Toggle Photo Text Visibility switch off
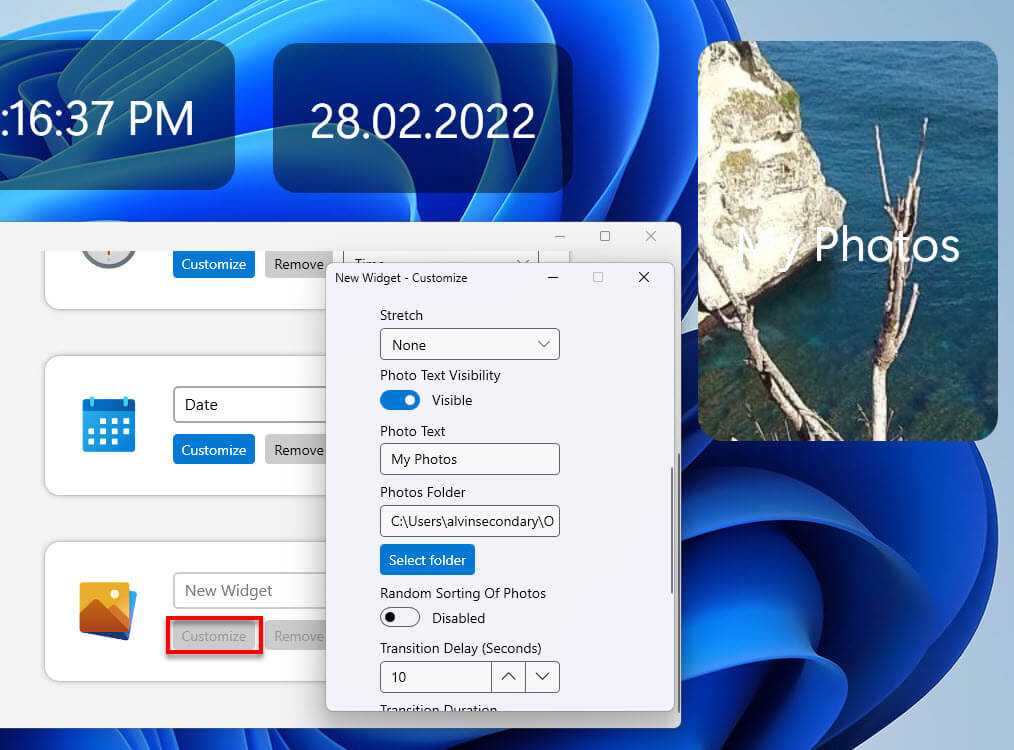The height and width of the screenshot is (750, 1014). [400, 400]
